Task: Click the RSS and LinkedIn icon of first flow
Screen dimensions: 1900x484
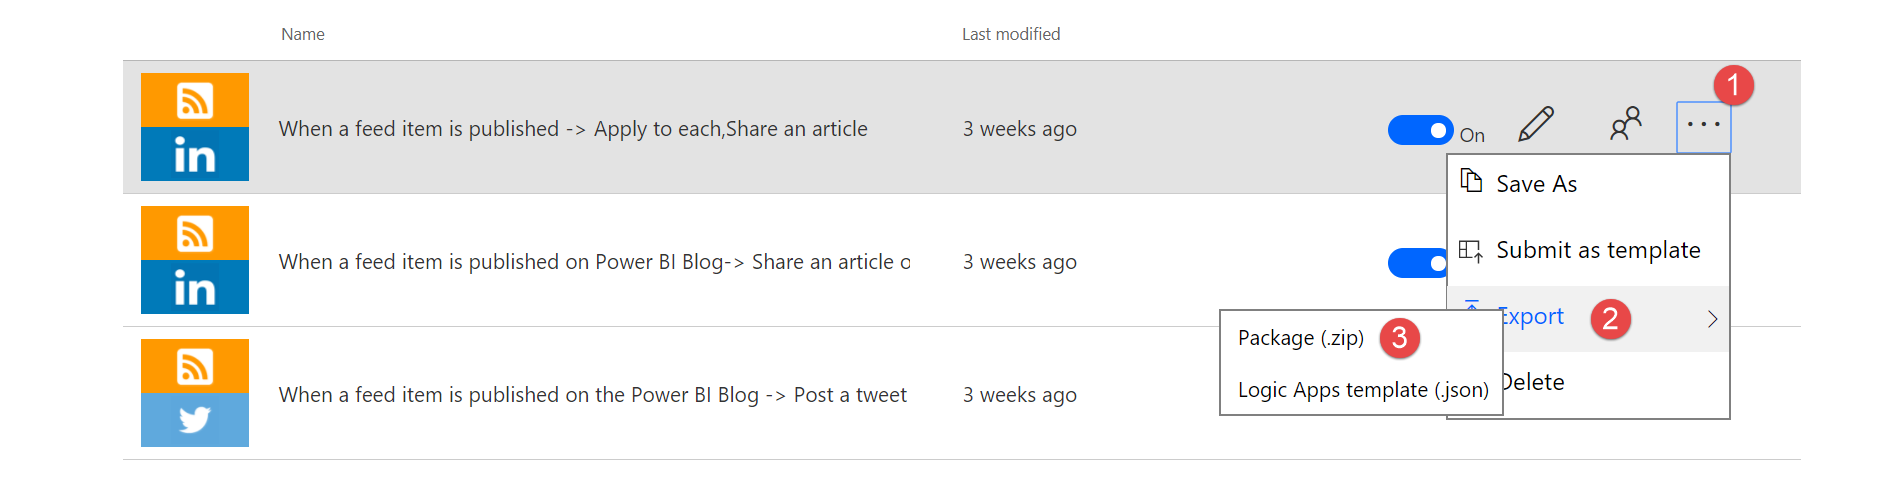Action: click(x=195, y=127)
